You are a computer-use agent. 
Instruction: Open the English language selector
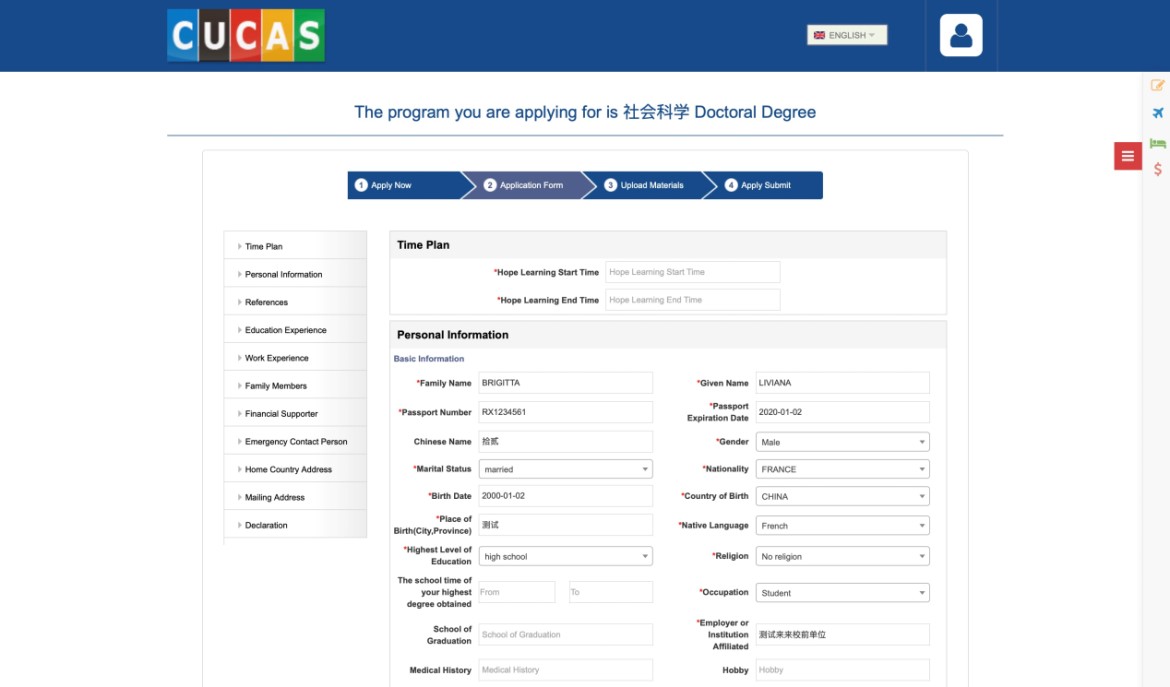point(846,35)
